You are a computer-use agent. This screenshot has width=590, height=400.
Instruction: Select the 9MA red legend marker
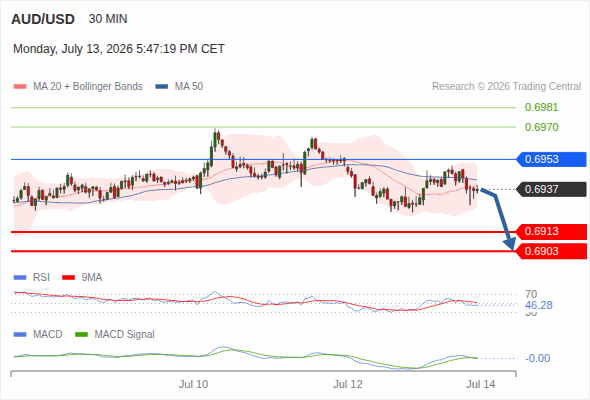68,278
